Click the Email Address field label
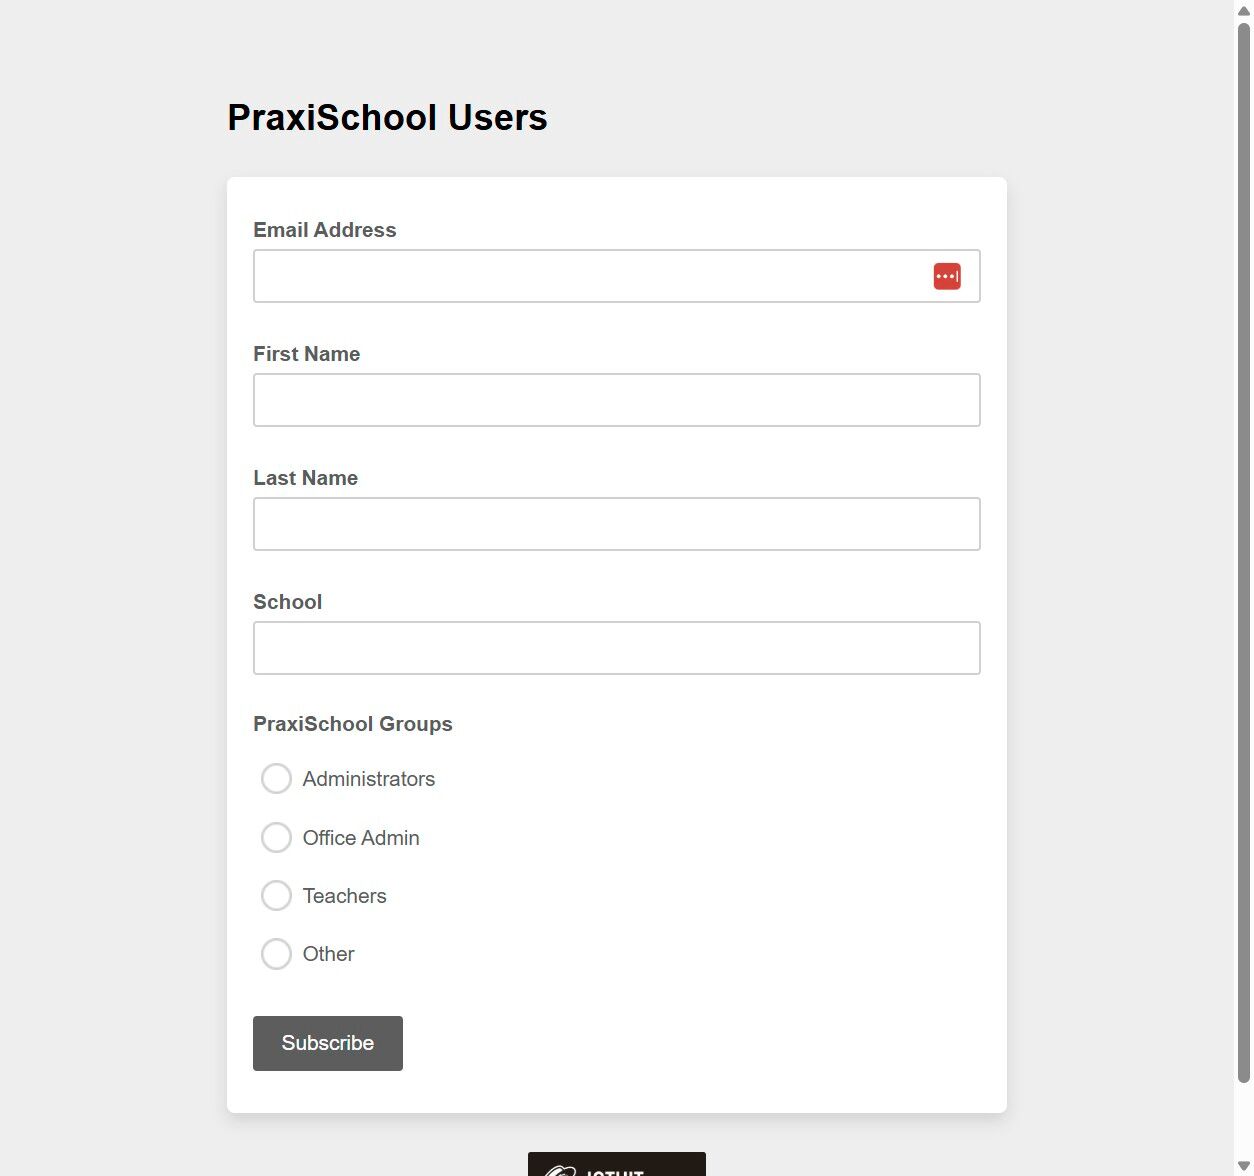Screen dimensions: 1254x1176 click(x=324, y=230)
